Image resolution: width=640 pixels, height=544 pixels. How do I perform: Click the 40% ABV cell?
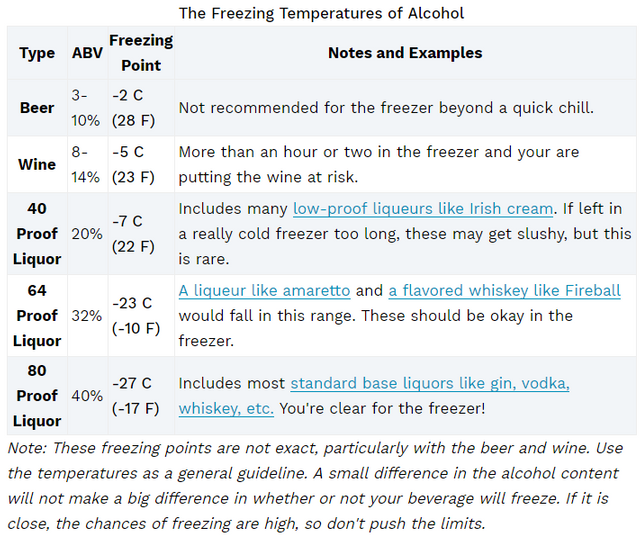[x=88, y=396]
